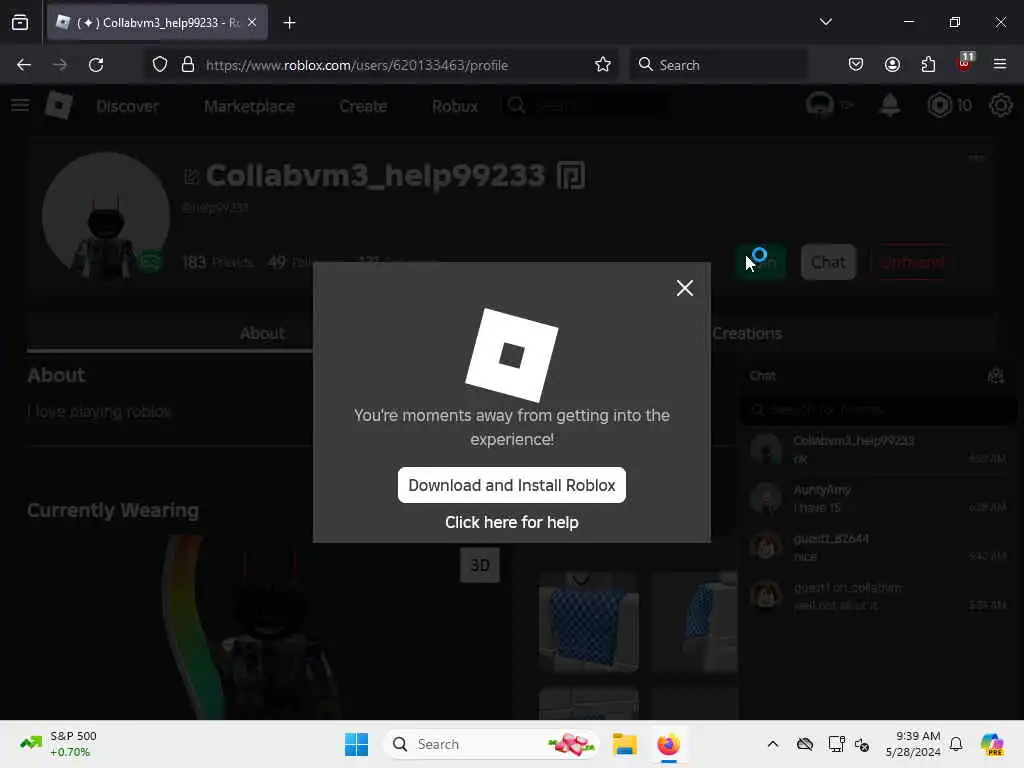Open the chat group create icon
This screenshot has width=1024, height=768.
[995, 376]
